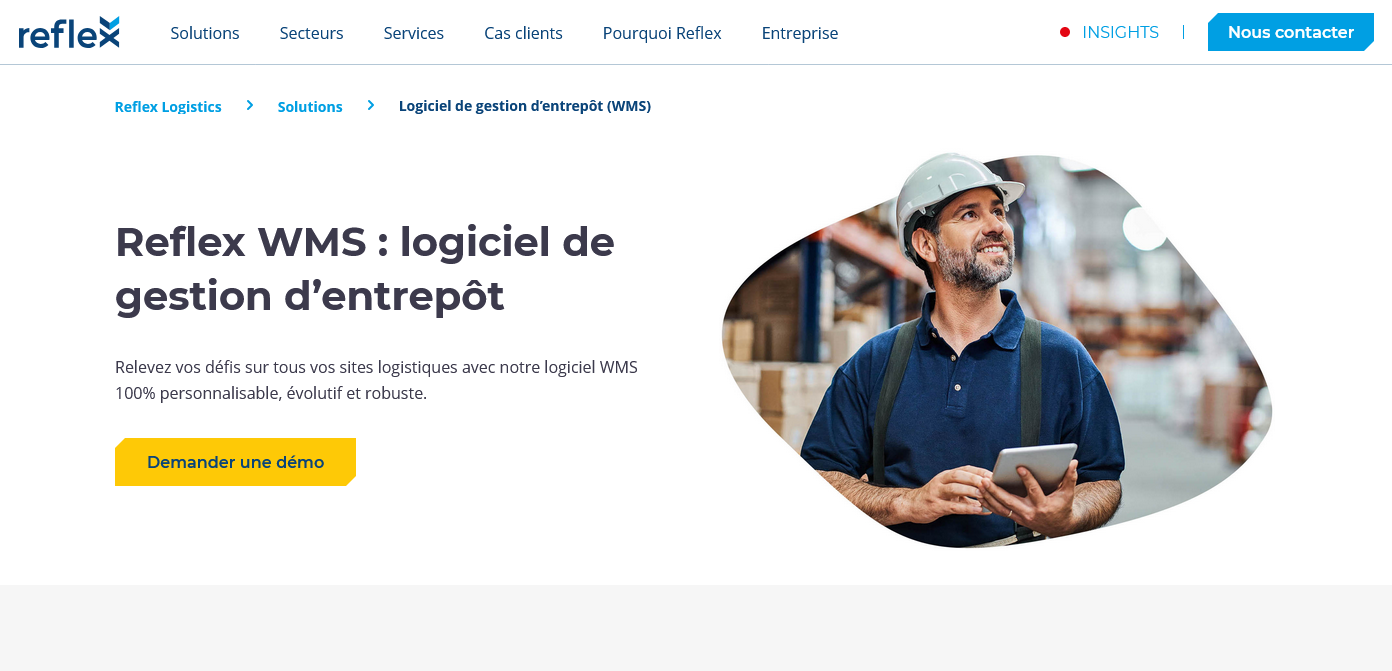The image size is (1392, 671).
Task: Click the Logiciel de gestion d'entrepôt breadcrumb
Action: (525, 106)
